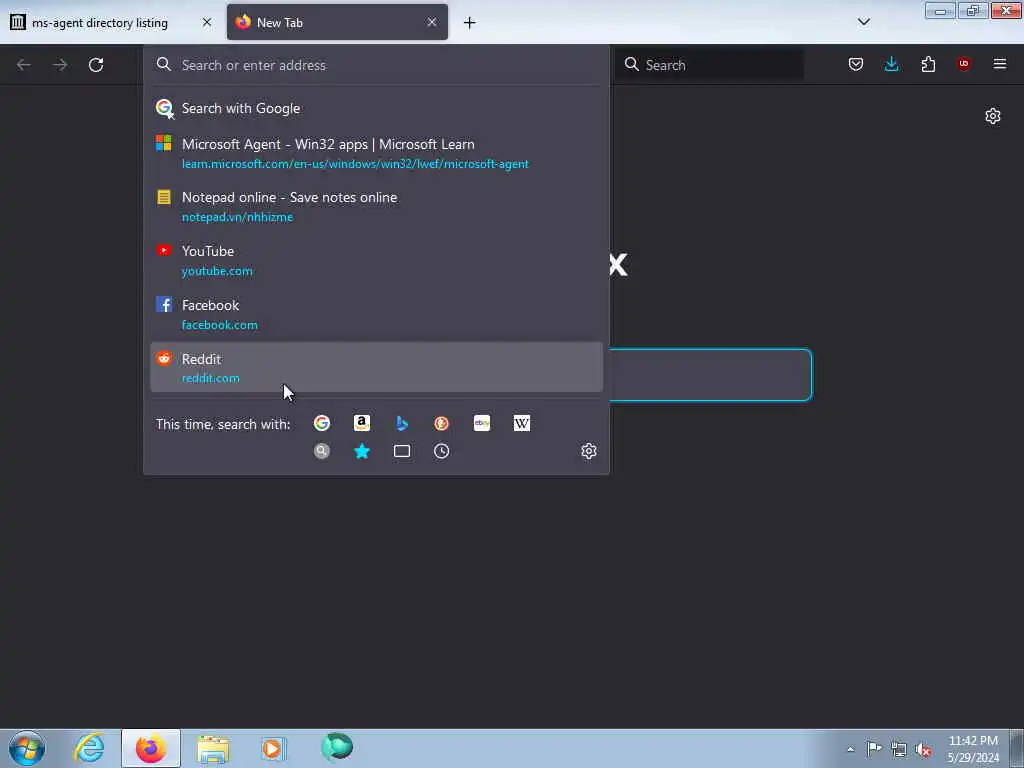Open the Windows Start menu
The height and width of the screenshot is (768, 1024).
27,748
